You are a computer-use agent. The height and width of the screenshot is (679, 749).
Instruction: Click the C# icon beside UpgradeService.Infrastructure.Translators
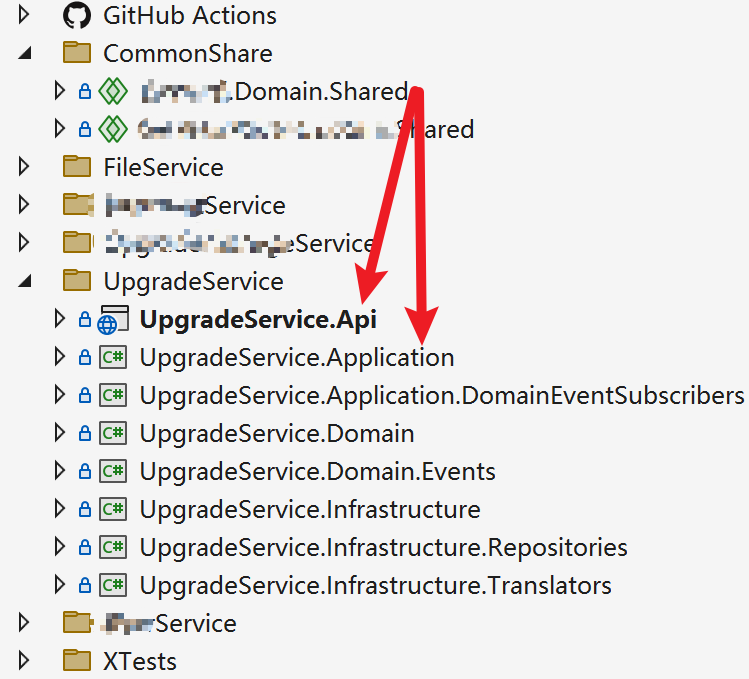pos(112,586)
